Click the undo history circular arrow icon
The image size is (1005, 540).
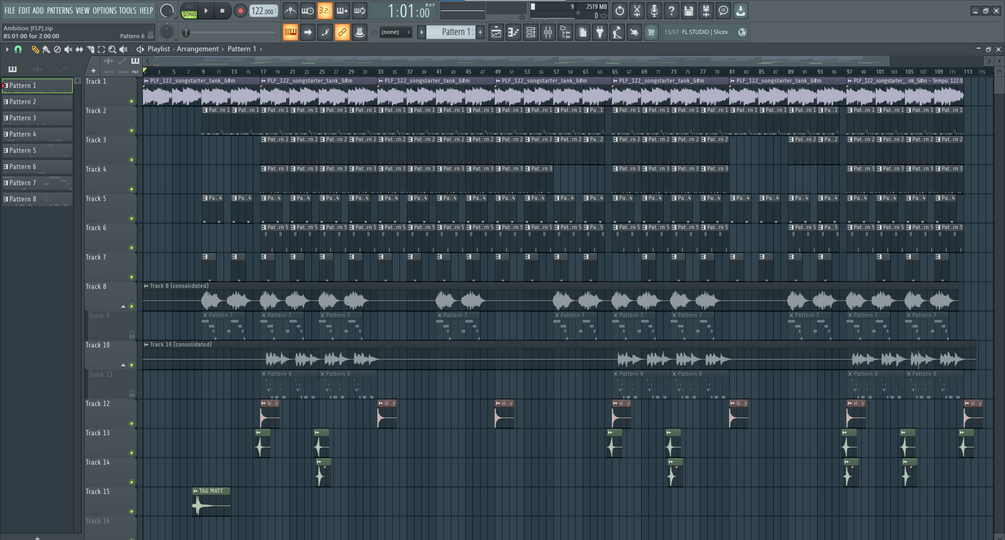click(x=619, y=11)
